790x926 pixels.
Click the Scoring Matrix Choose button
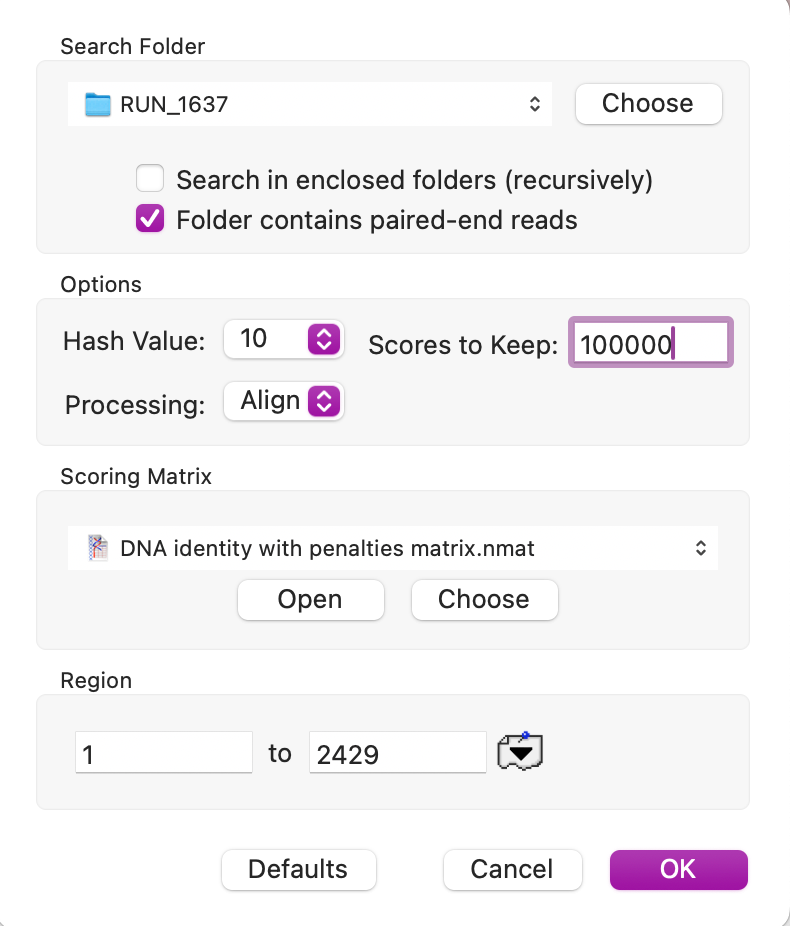(484, 600)
